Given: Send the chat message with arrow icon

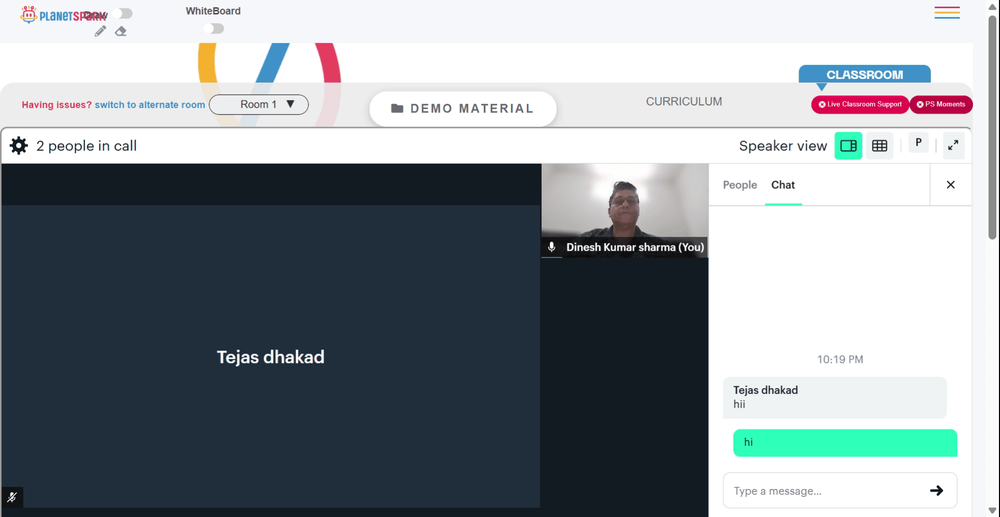Looking at the screenshot, I should click(936, 490).
